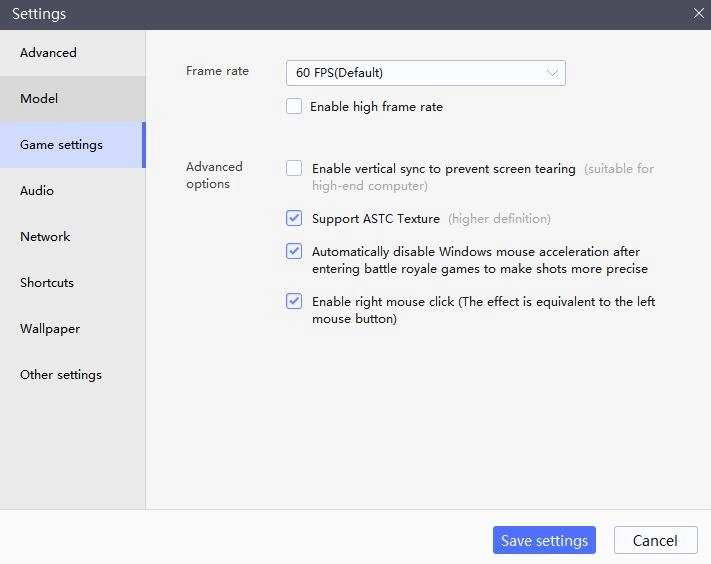Click the Settings window title bar text
Image resolution: width=711 pixels, height=564 pixels.
pos(39,14)
